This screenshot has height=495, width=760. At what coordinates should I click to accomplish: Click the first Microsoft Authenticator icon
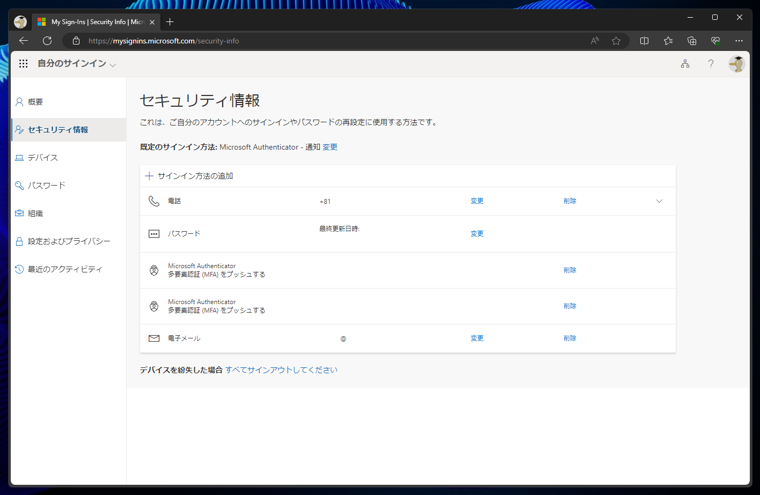coord(154,271)
